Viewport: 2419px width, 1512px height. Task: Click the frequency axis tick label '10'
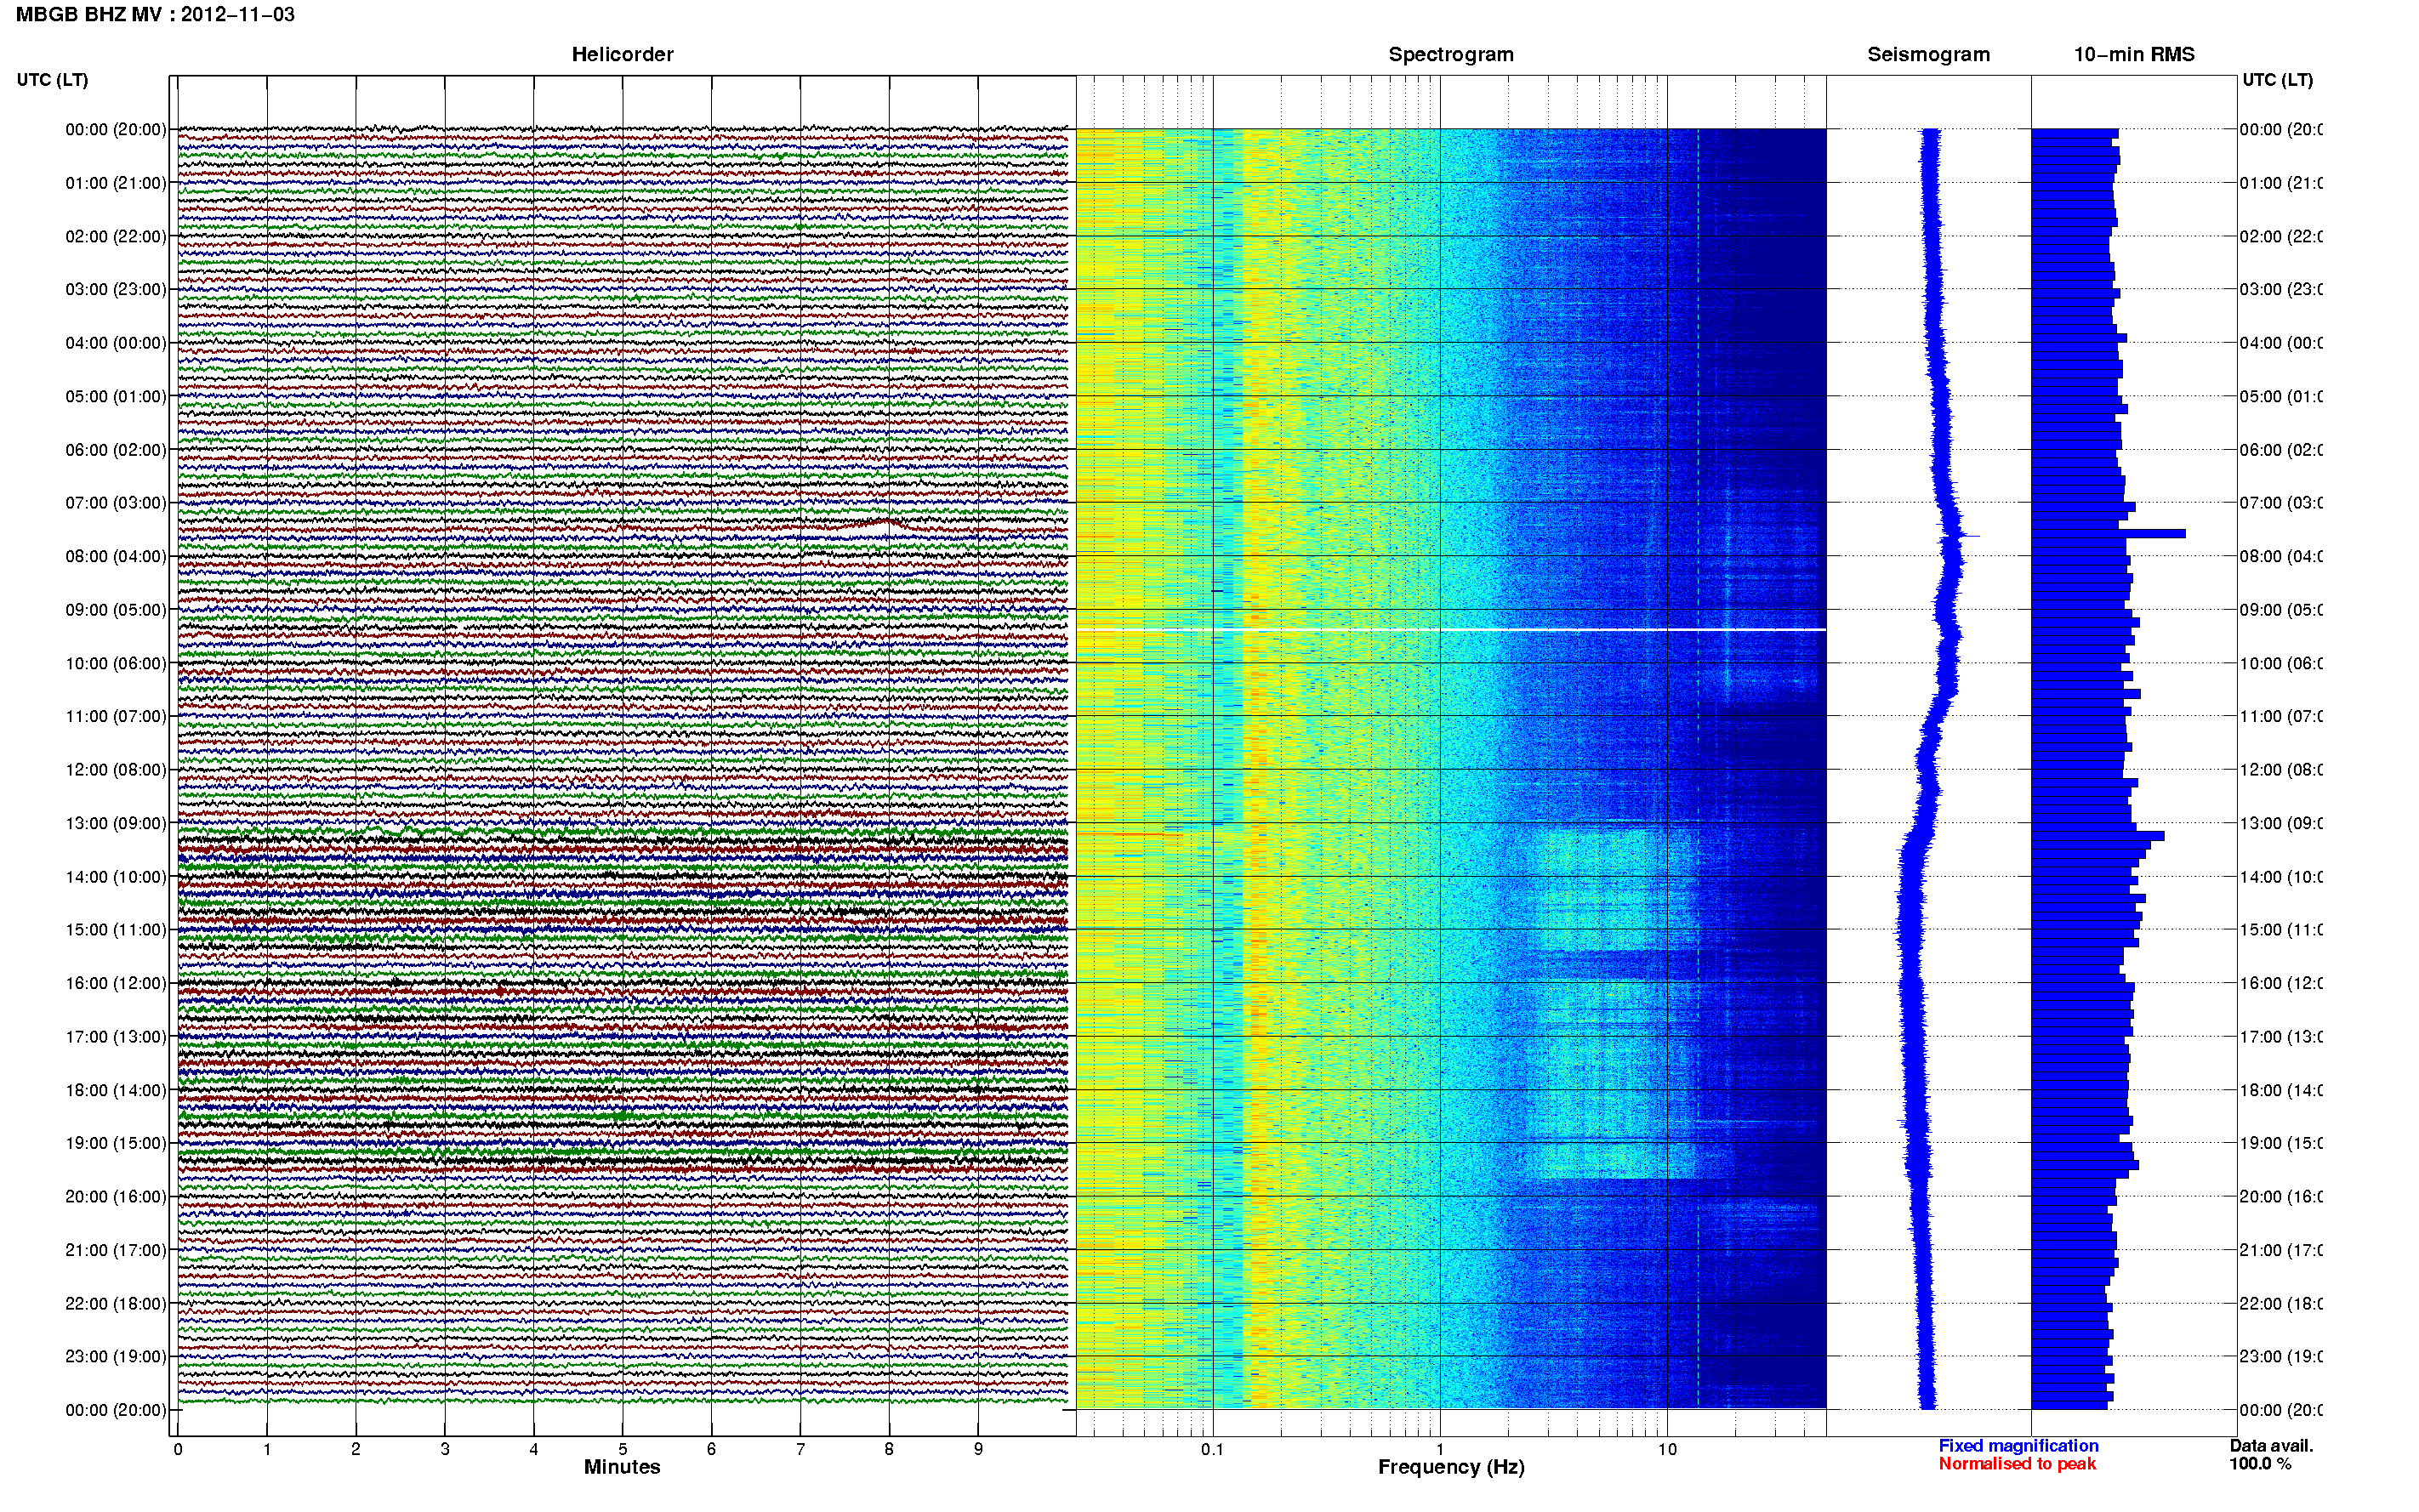(1667, 1449)
